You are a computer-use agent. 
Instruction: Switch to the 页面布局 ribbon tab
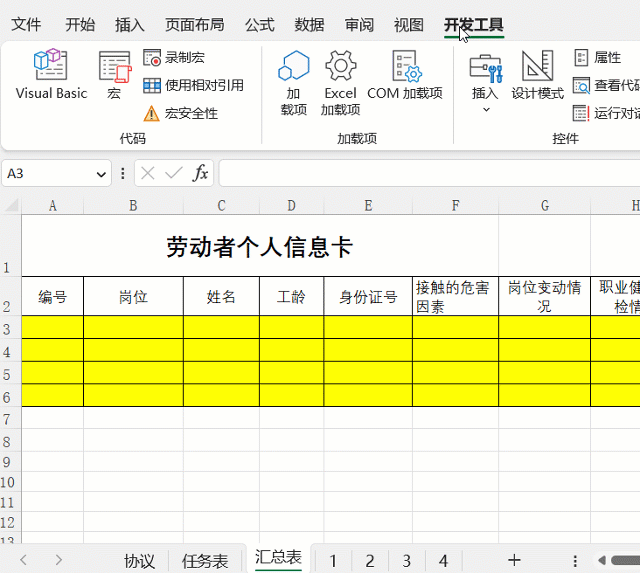[195, 25]
